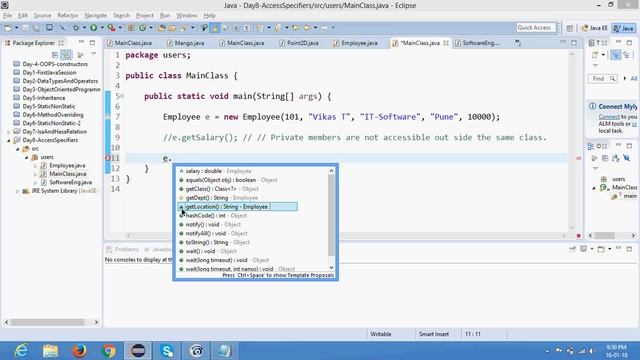Screen dimensions: 640x360
Task: Click the Open Perspective icon
Action: (x=570, y=28)
